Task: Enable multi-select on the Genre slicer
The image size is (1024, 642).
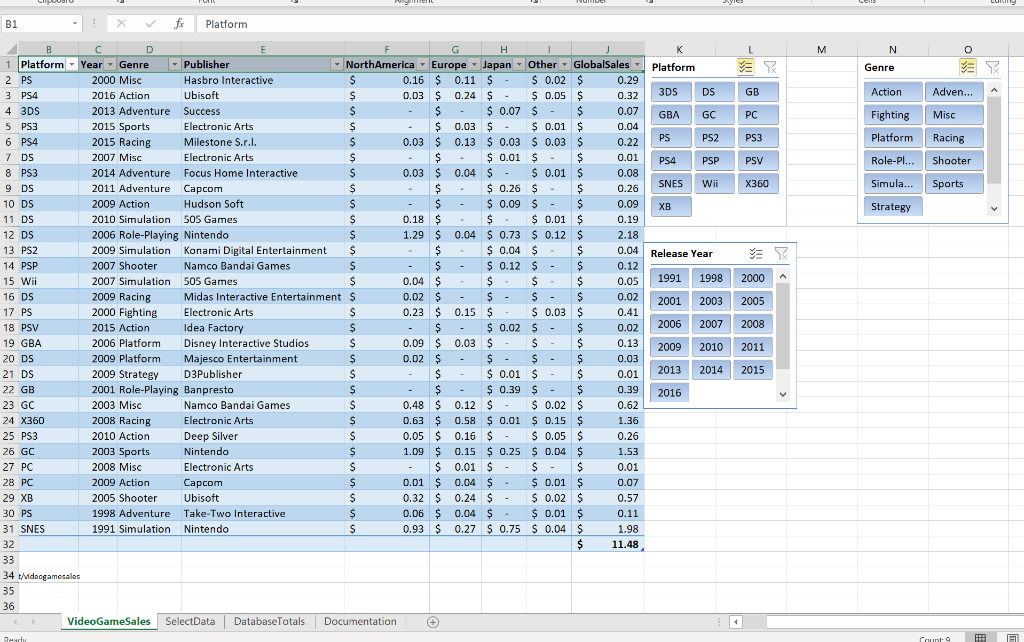Action: [x=967, y=66]
